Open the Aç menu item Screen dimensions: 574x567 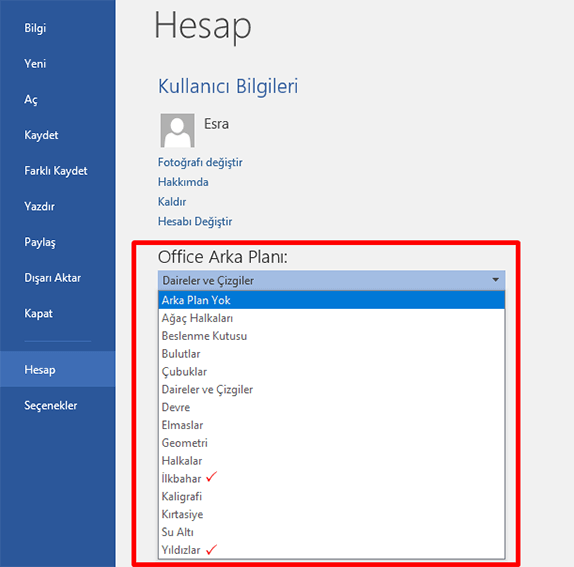click(x=31, y=100)
